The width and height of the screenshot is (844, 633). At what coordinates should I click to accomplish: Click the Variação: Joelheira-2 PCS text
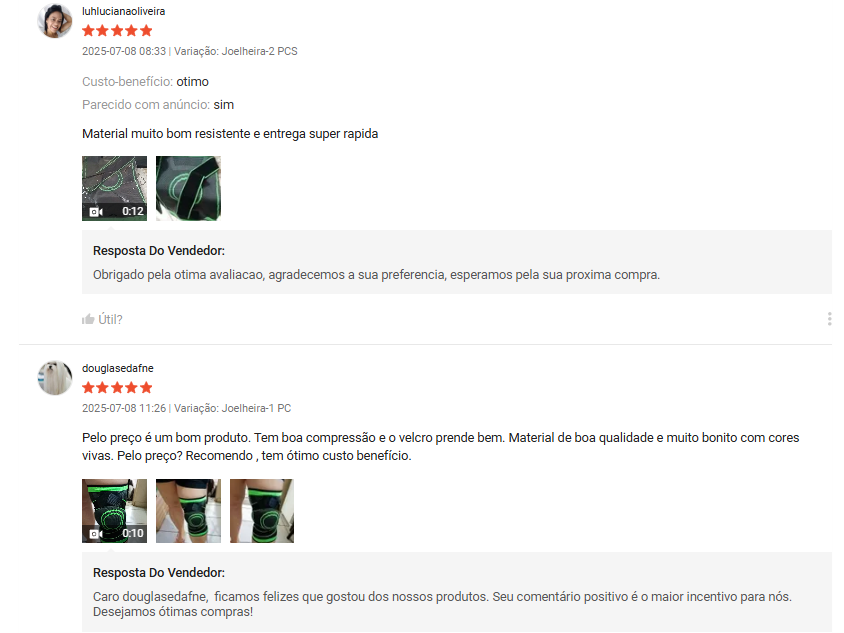tap(236, 51)
